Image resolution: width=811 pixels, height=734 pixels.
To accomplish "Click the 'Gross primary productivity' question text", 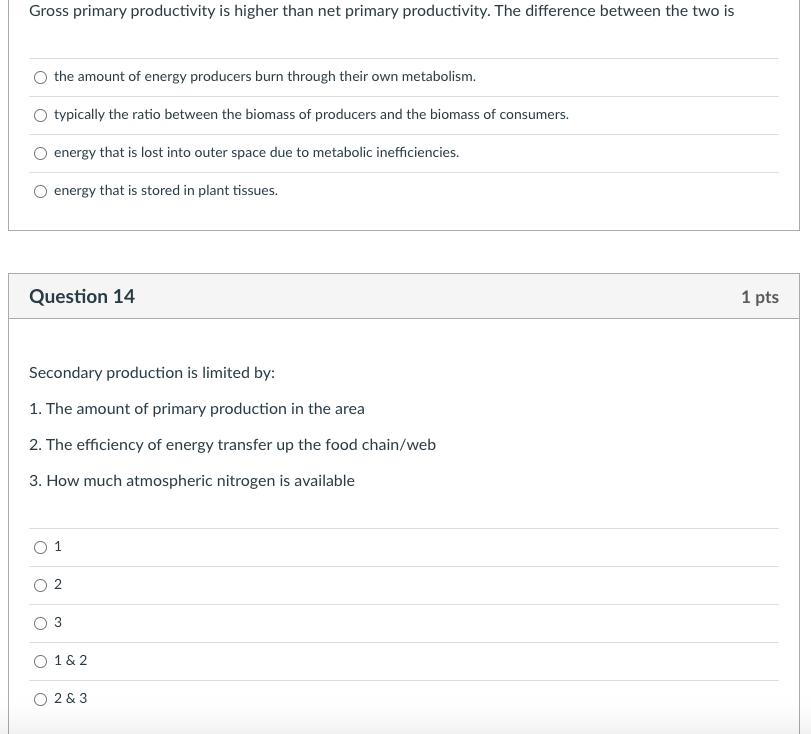I will pyautogui.click(x=381, y=11).
